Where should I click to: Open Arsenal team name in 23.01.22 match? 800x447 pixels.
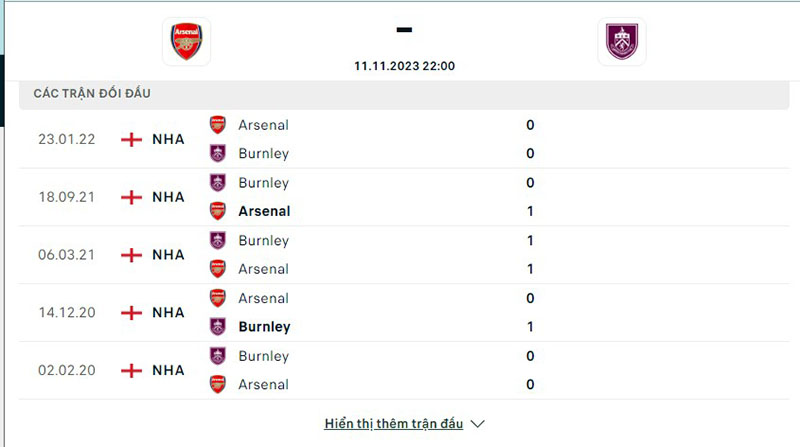pos(263,125)
